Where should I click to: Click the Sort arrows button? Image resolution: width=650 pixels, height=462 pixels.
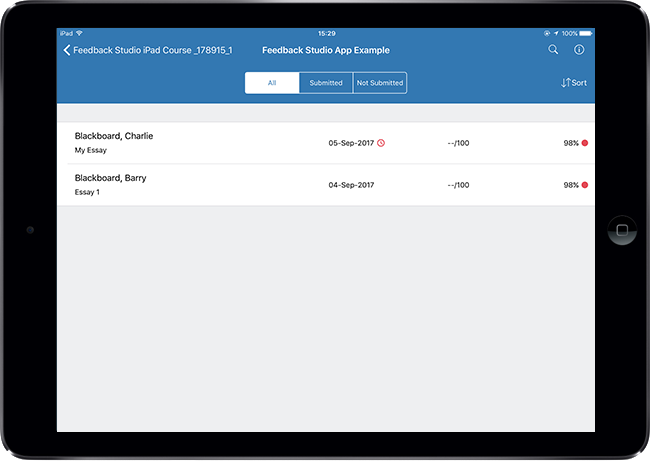click(574, 83)
